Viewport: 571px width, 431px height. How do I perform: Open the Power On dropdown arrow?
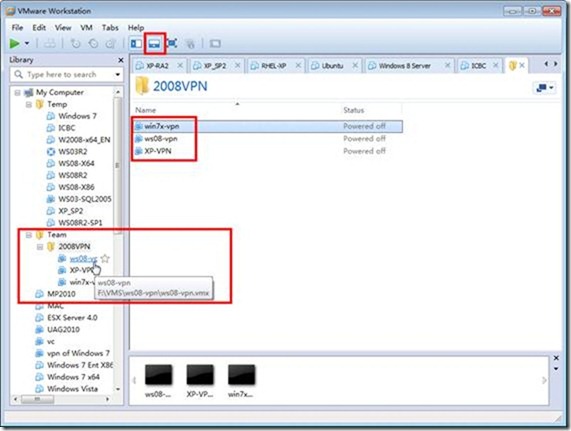(27, 44)
